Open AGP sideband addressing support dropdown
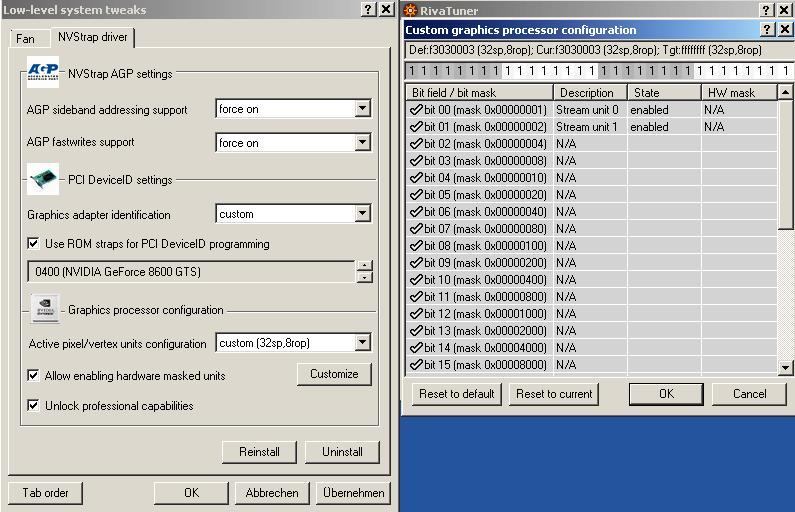The image size is (795, 512). click(x=362, y=108)
